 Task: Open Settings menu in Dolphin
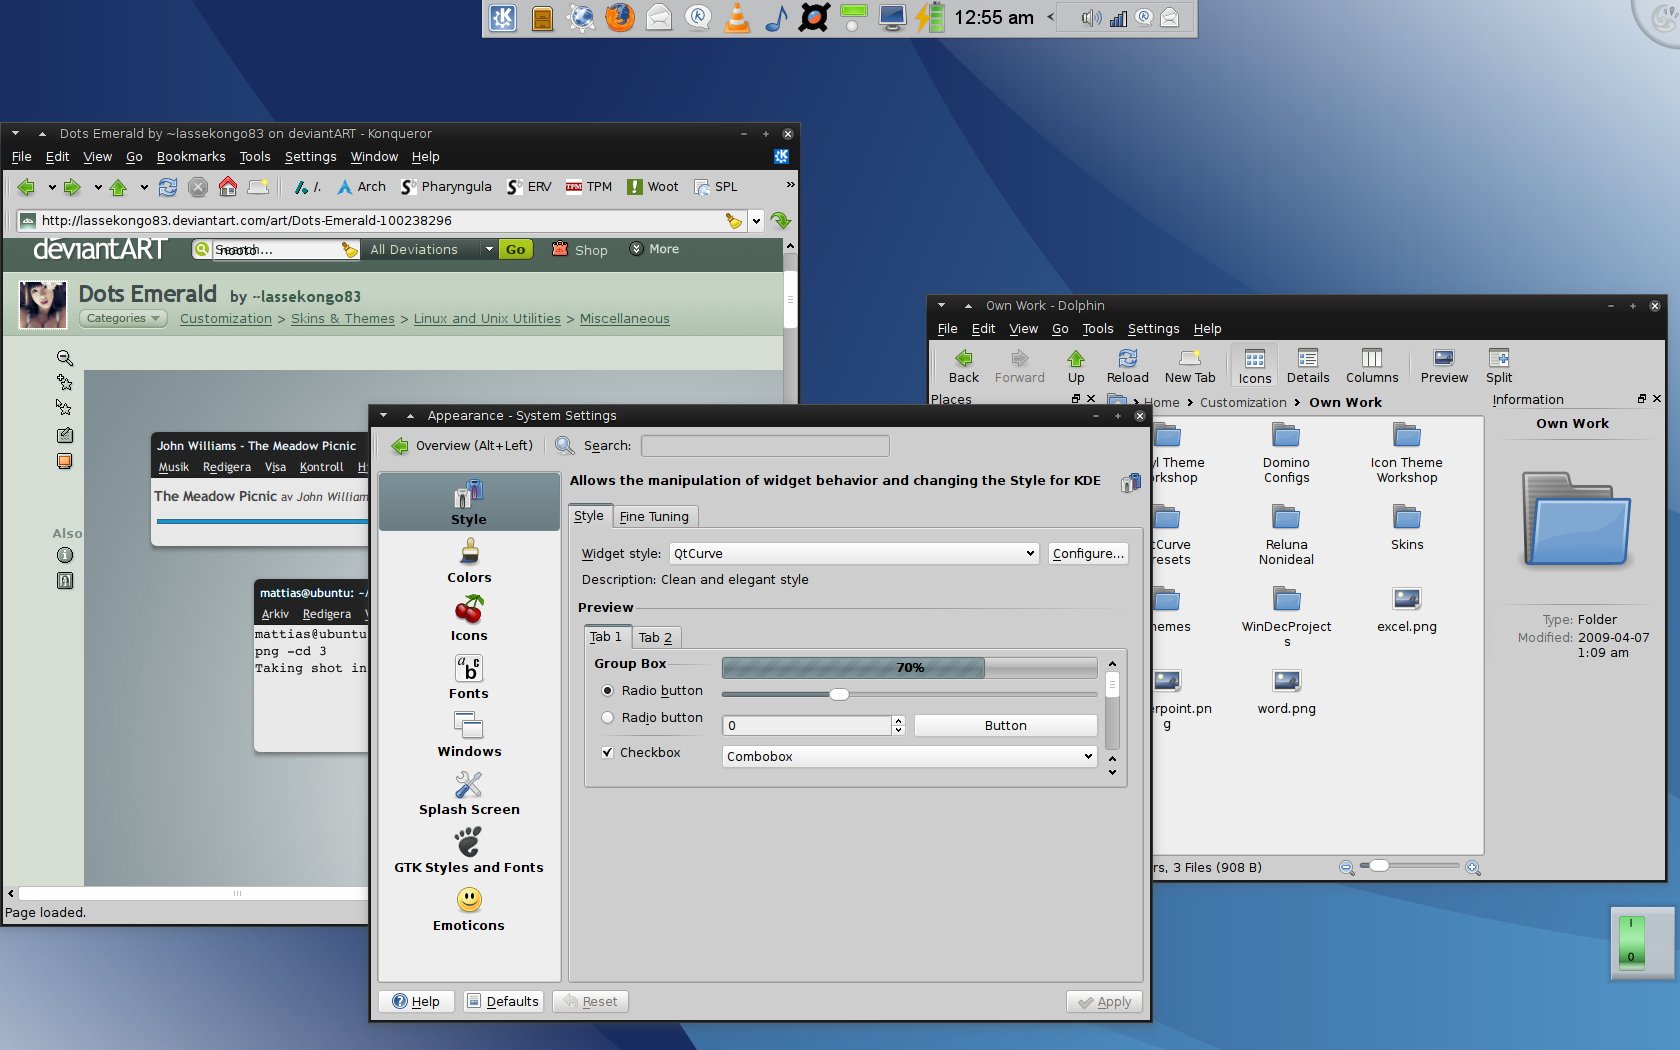coord(1153,329)
